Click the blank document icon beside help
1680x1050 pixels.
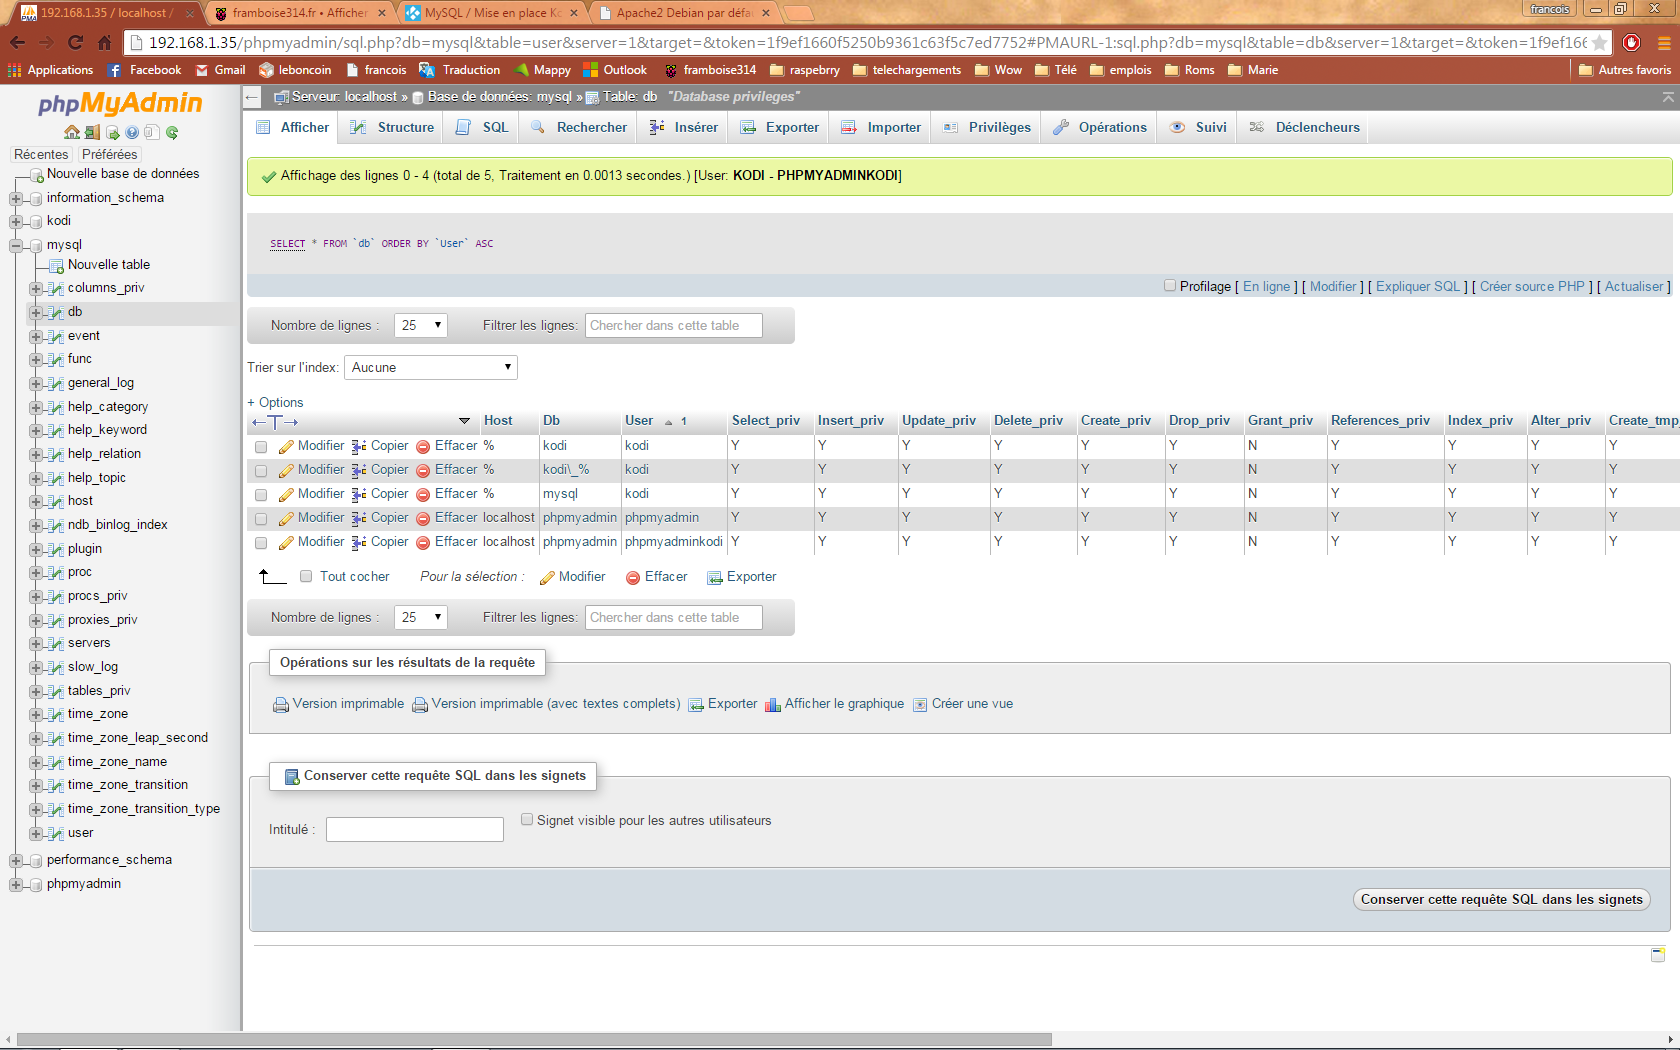[x=151, y=132]
